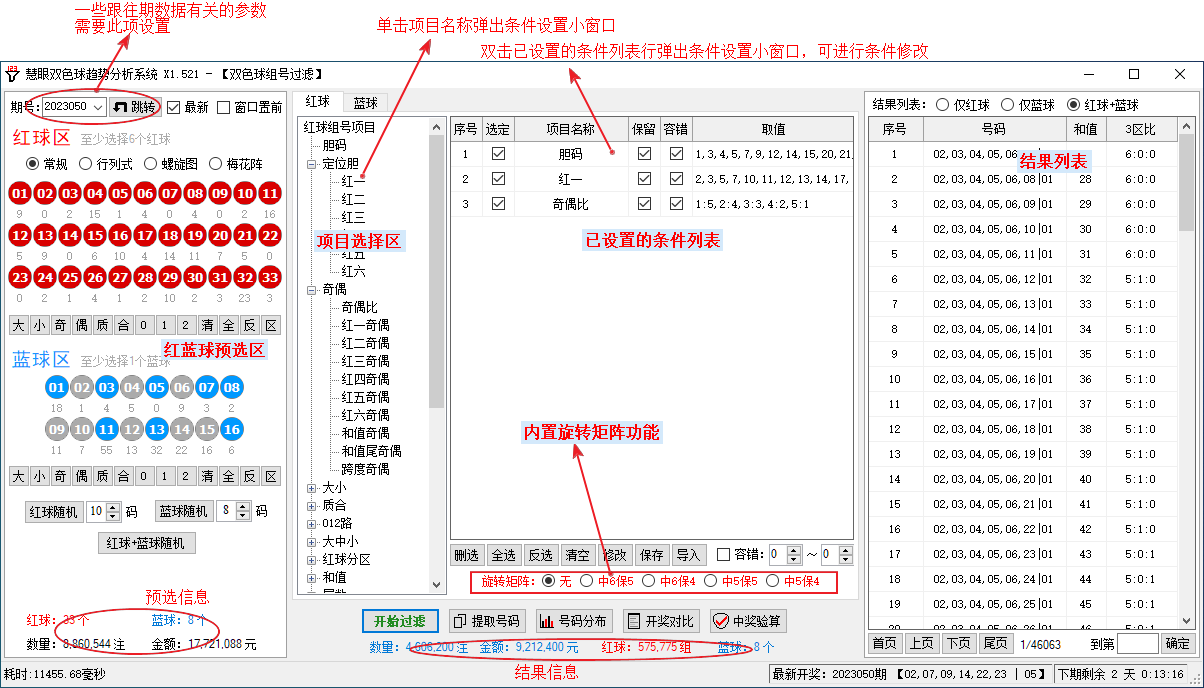Click the 提取号码 extract numbers button
This screenshot has width=1204, height=688.
point(487,621)
